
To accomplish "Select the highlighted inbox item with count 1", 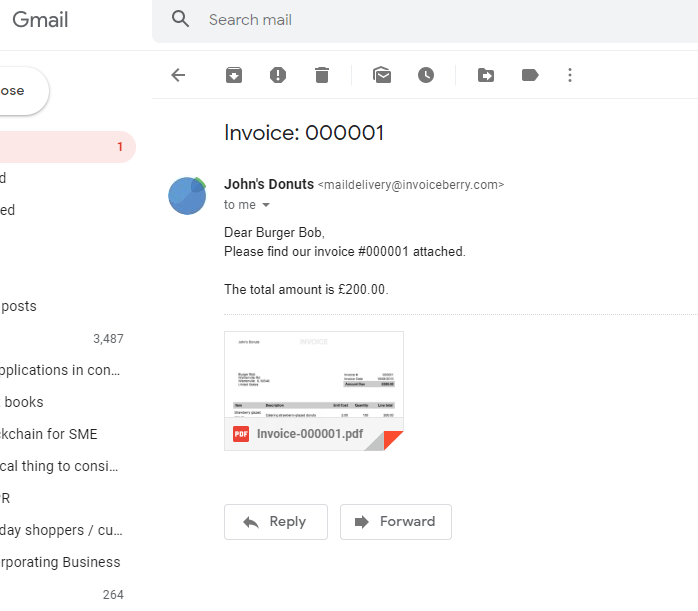I will (67, 147).
